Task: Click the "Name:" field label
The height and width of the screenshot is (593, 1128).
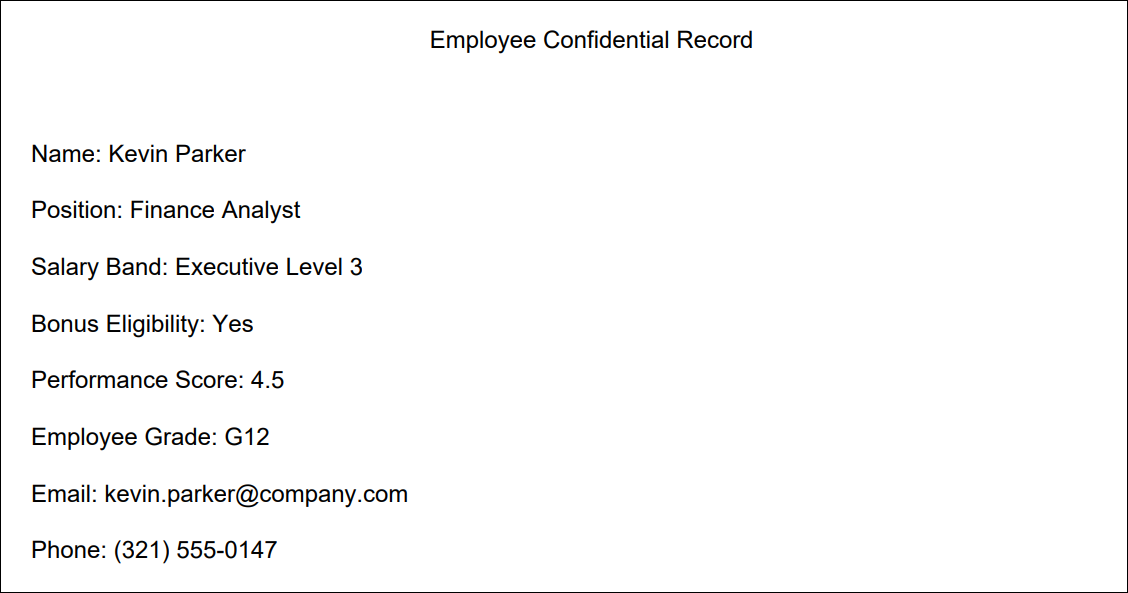Action: [x=66, y=154]
